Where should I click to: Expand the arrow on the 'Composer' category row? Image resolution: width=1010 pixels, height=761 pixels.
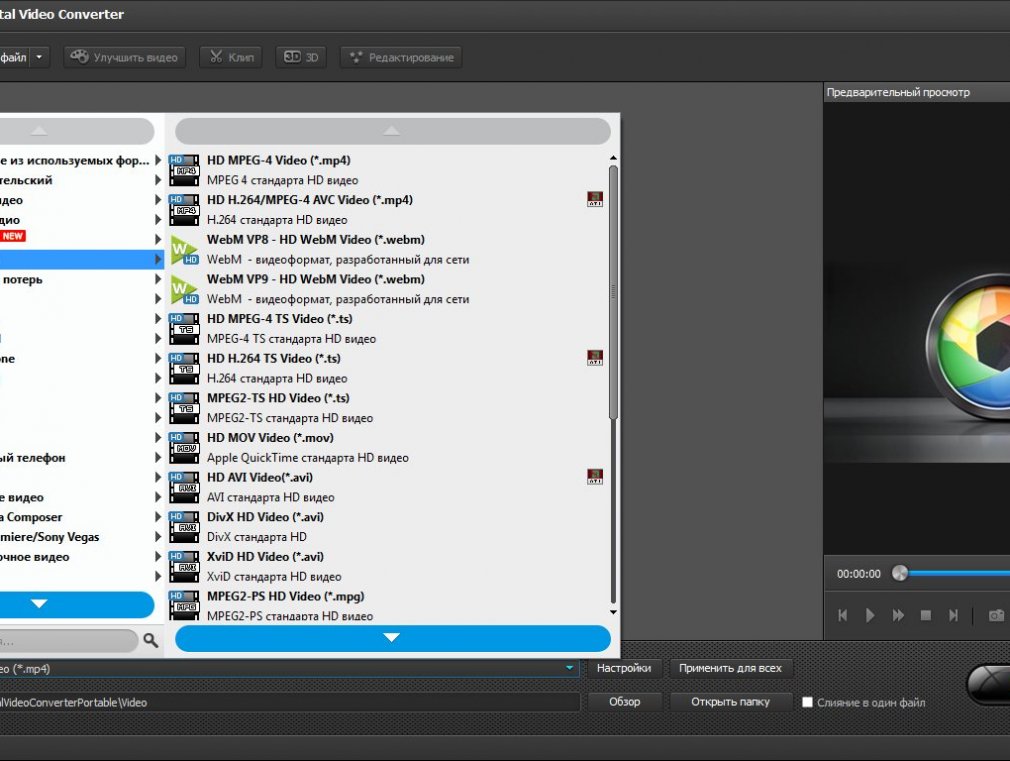(x=158, y=517)
